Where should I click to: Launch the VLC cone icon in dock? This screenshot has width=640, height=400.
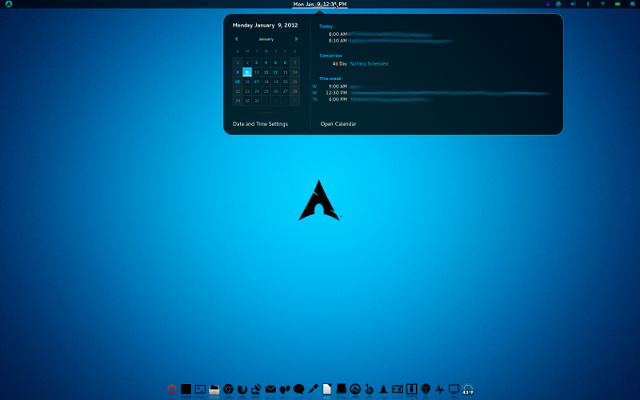[383, 389]
